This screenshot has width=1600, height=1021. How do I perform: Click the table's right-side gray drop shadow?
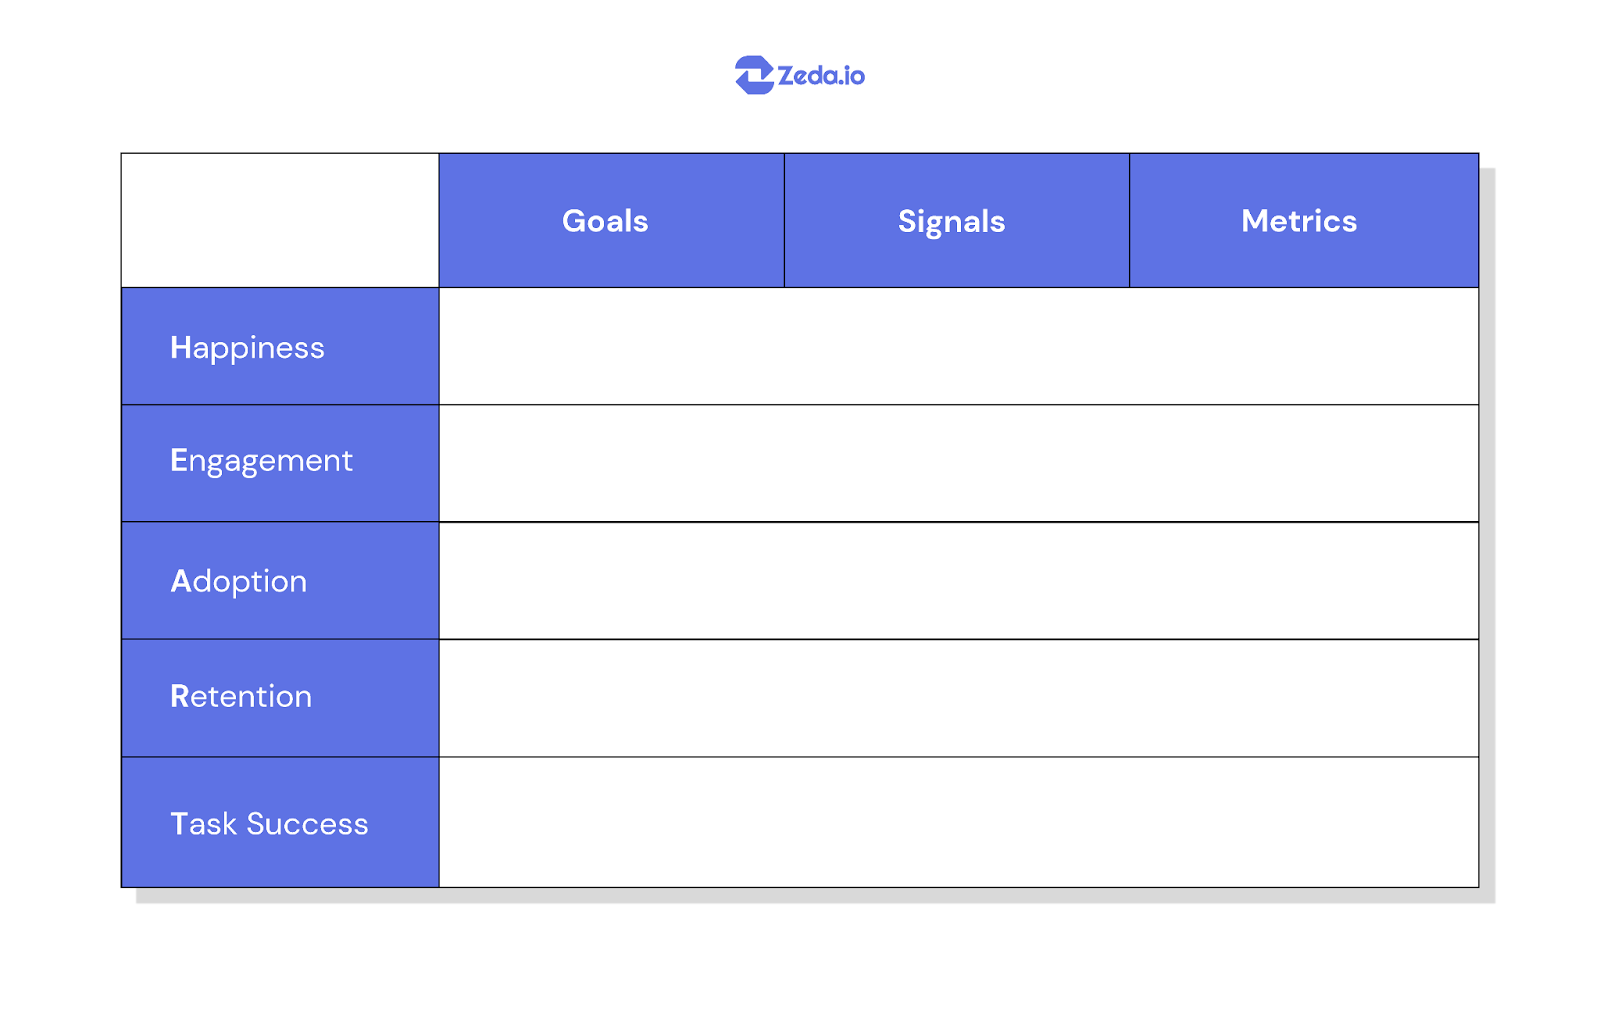(x=1487, y=530)
